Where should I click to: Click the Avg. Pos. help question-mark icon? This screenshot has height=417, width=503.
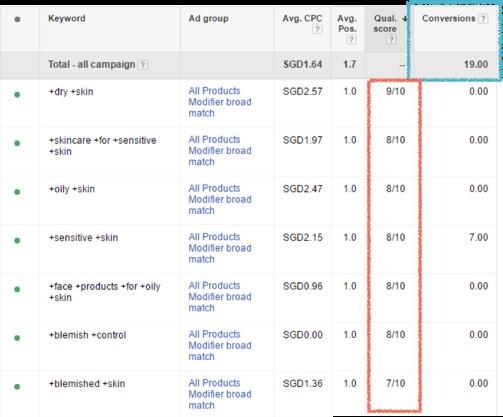click(x=351, y=40)
